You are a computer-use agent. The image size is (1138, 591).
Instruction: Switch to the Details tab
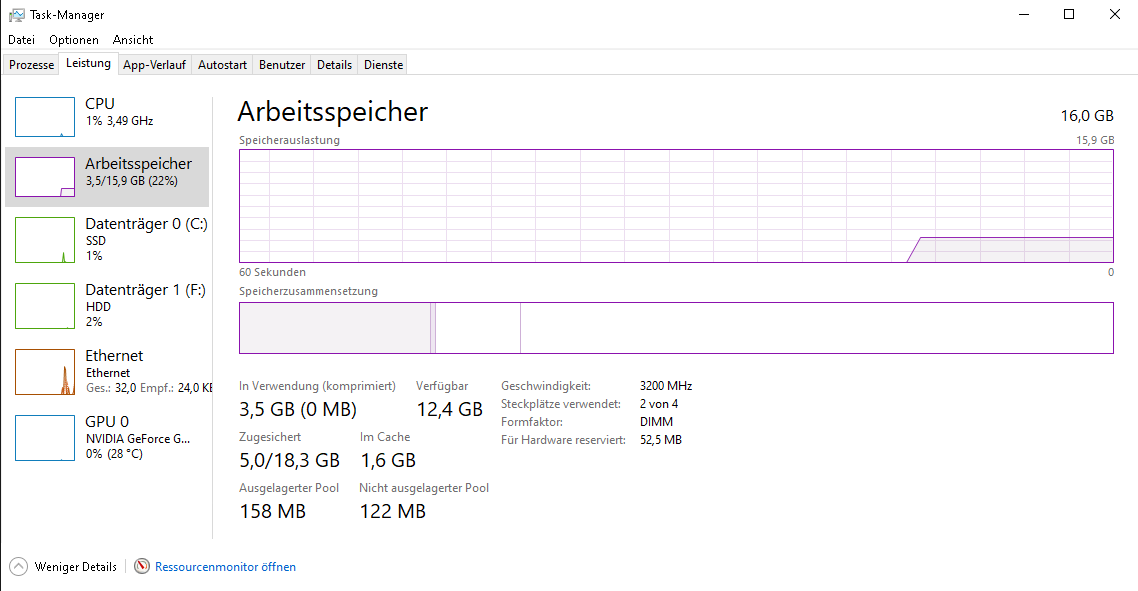(x=334, y=65)
